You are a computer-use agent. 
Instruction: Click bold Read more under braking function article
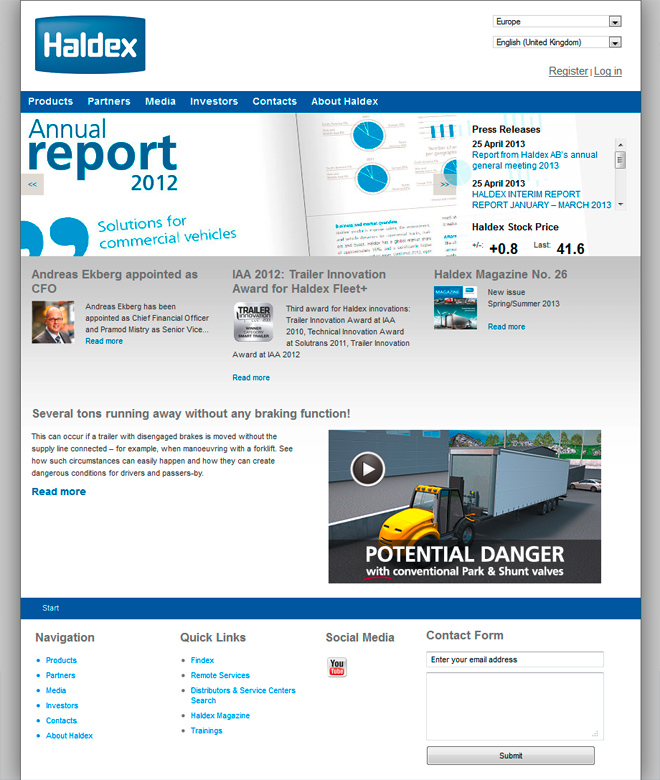tap(59, 491)
